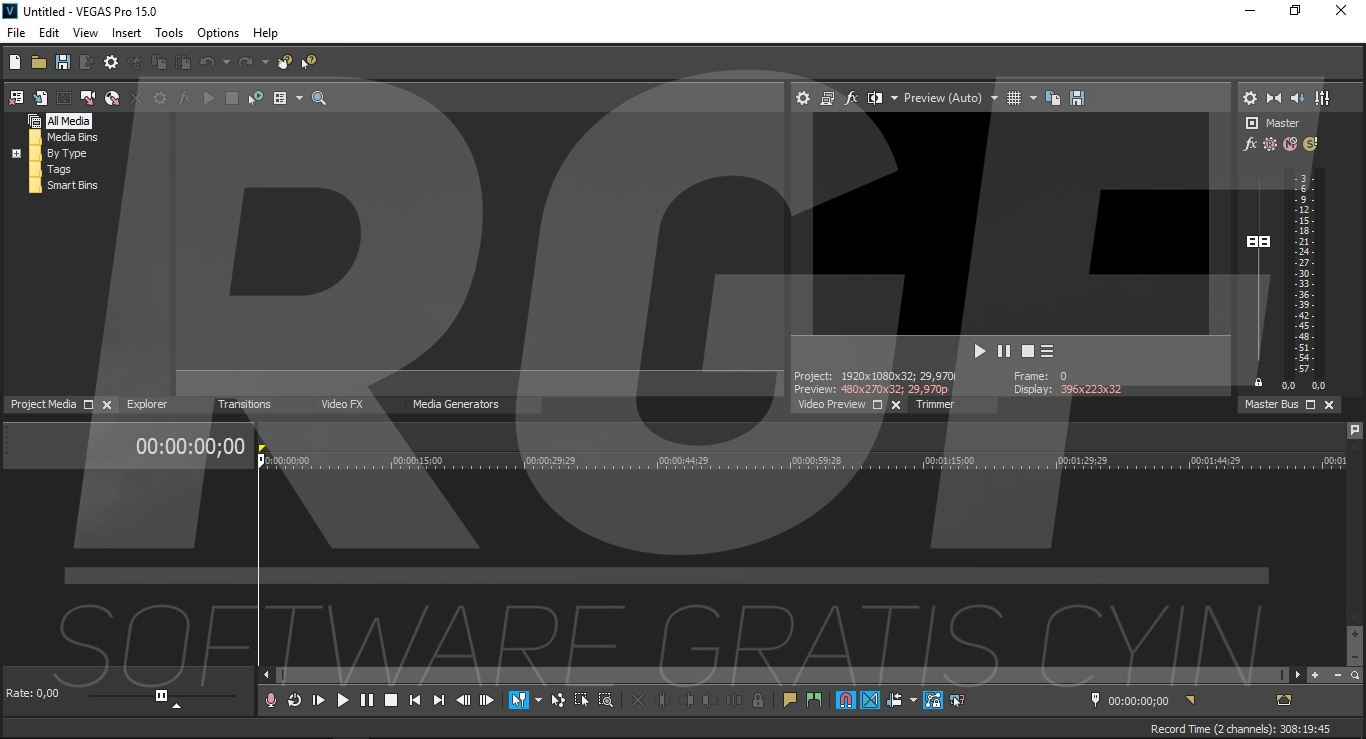
Task: Toggle Loop Playback in the transport bar
Action: coord(294,700)
